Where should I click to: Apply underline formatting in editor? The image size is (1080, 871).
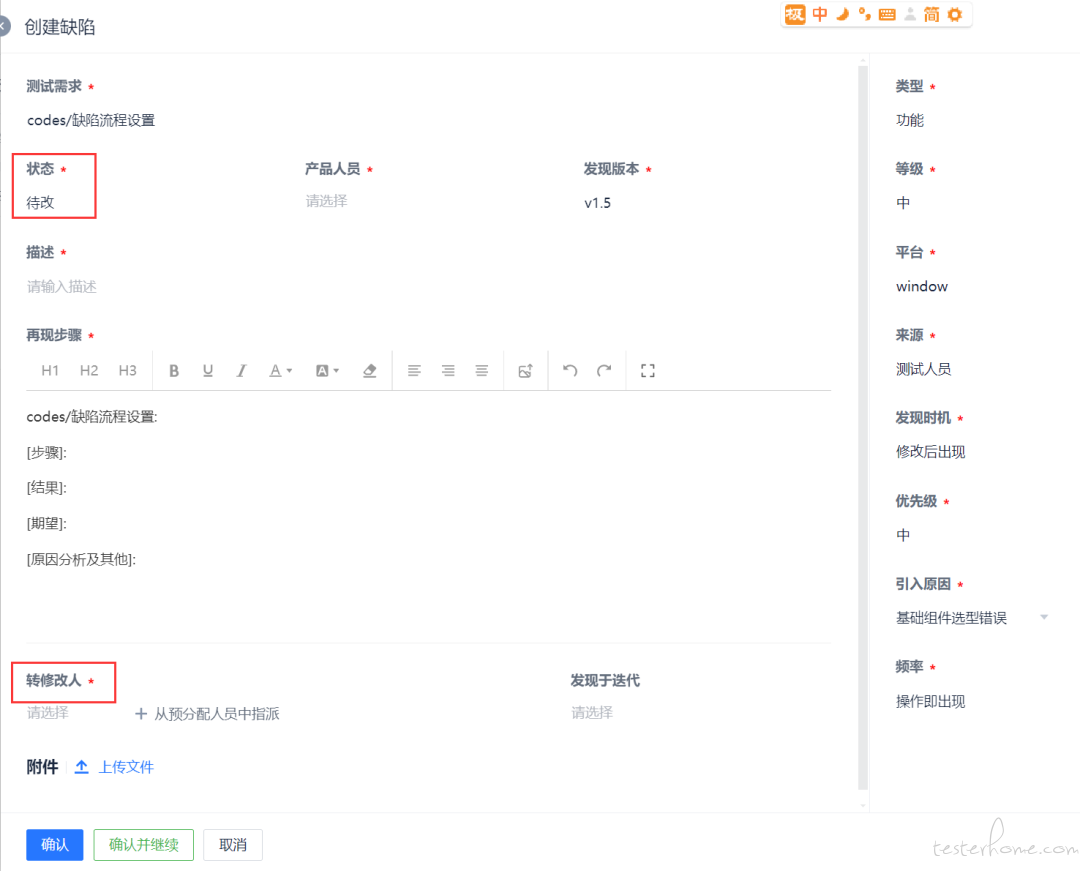[x=208, y=371]
